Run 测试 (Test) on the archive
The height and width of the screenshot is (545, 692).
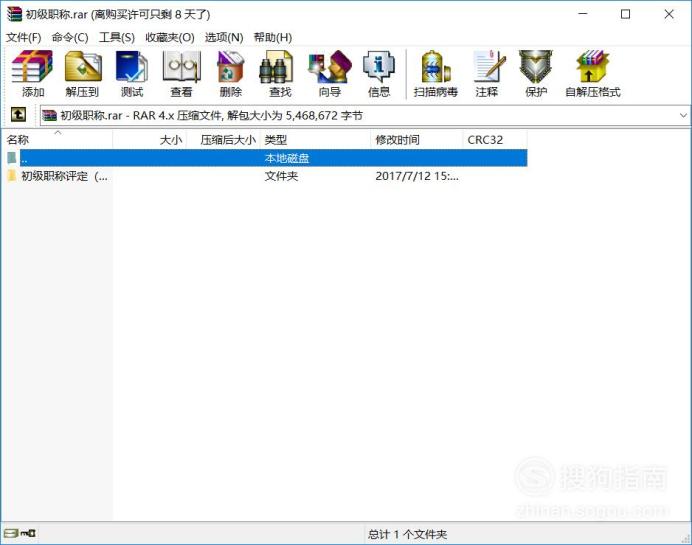(132, 74)
